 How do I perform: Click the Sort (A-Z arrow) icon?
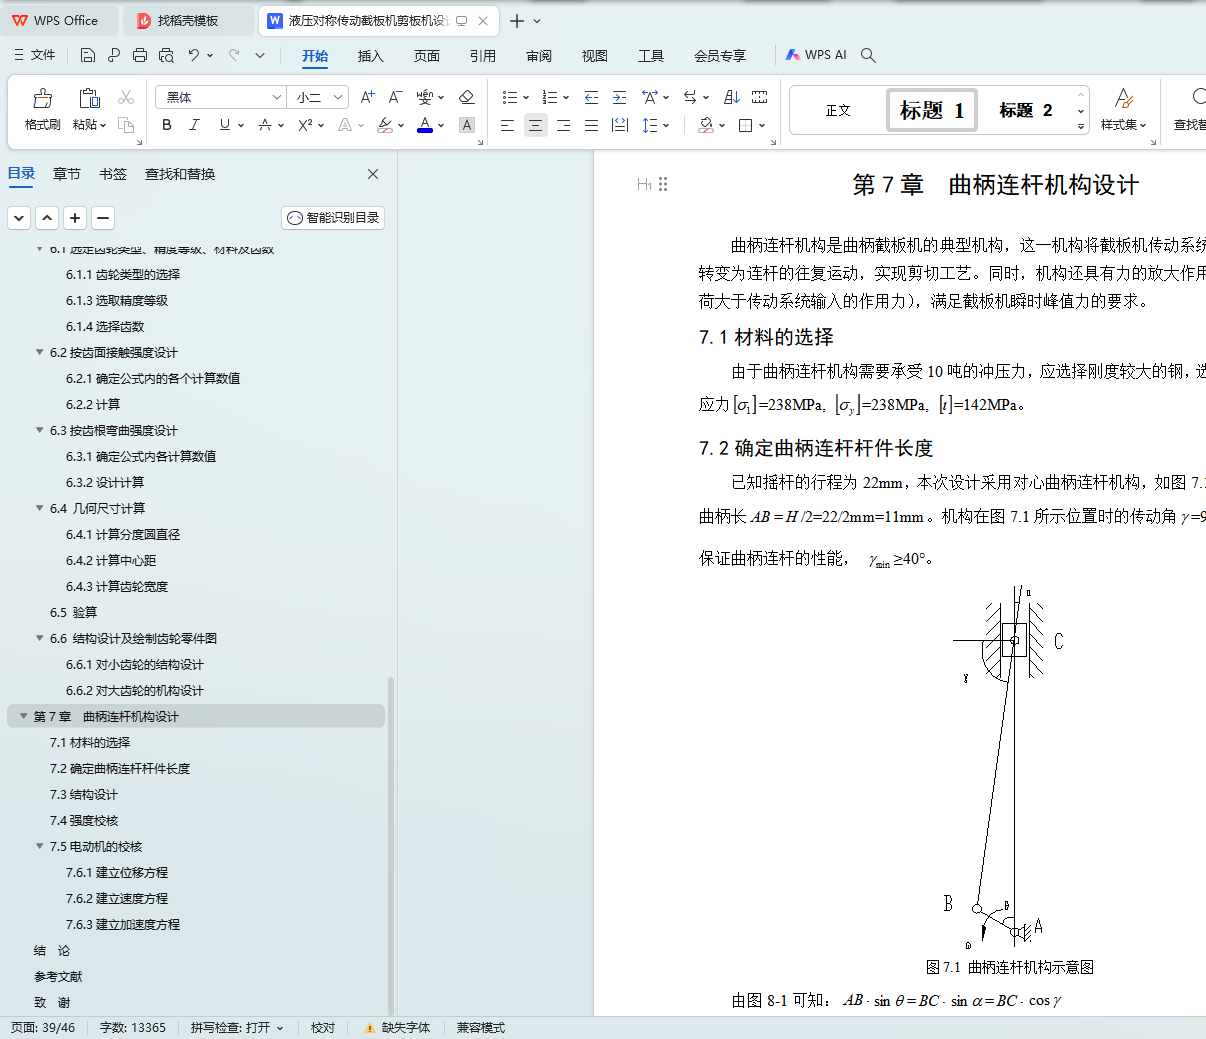pos(732,97)
